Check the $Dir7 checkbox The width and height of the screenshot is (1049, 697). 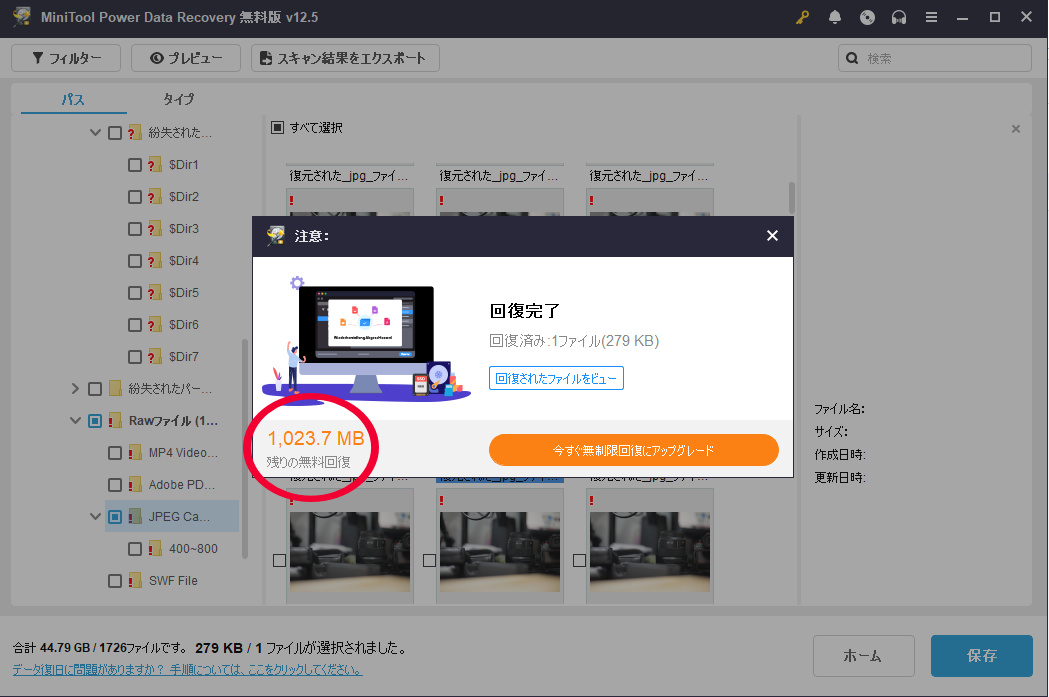pos(134,357)
